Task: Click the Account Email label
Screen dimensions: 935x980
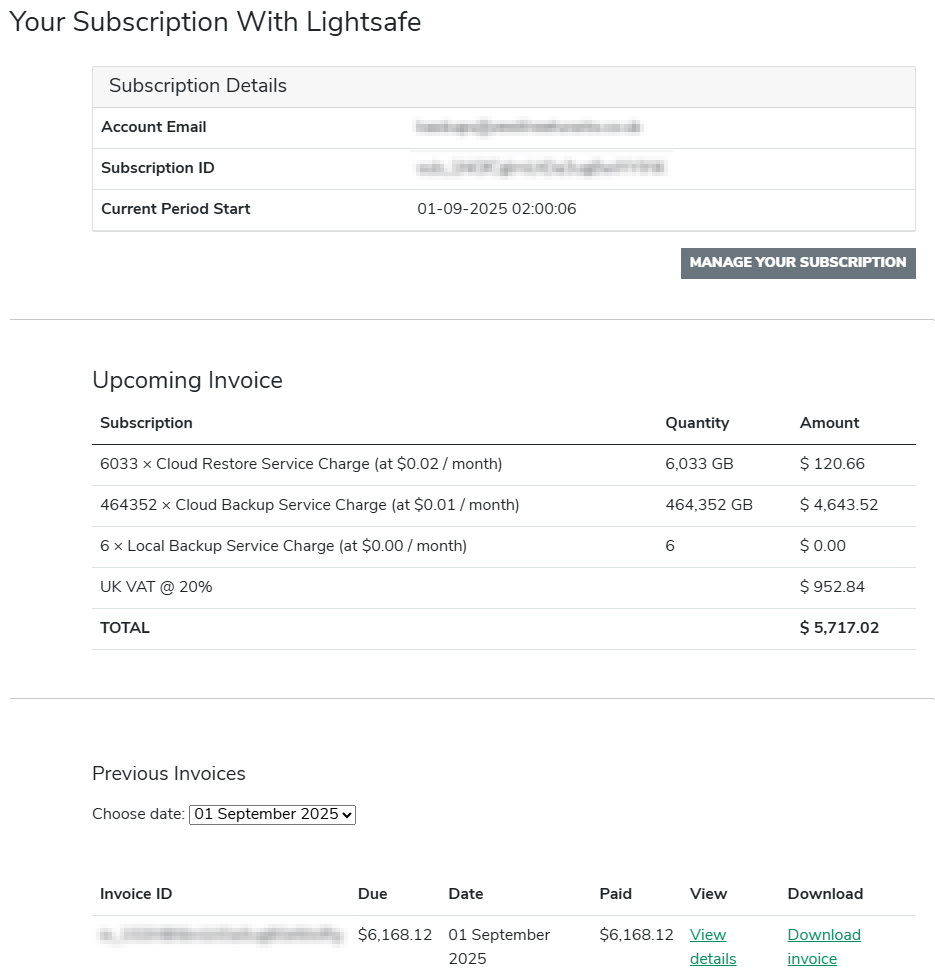Action: (154, 127)
